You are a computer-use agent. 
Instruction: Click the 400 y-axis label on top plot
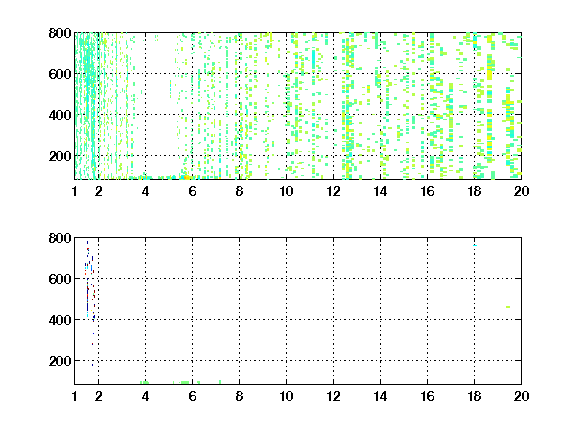point(60,115)
